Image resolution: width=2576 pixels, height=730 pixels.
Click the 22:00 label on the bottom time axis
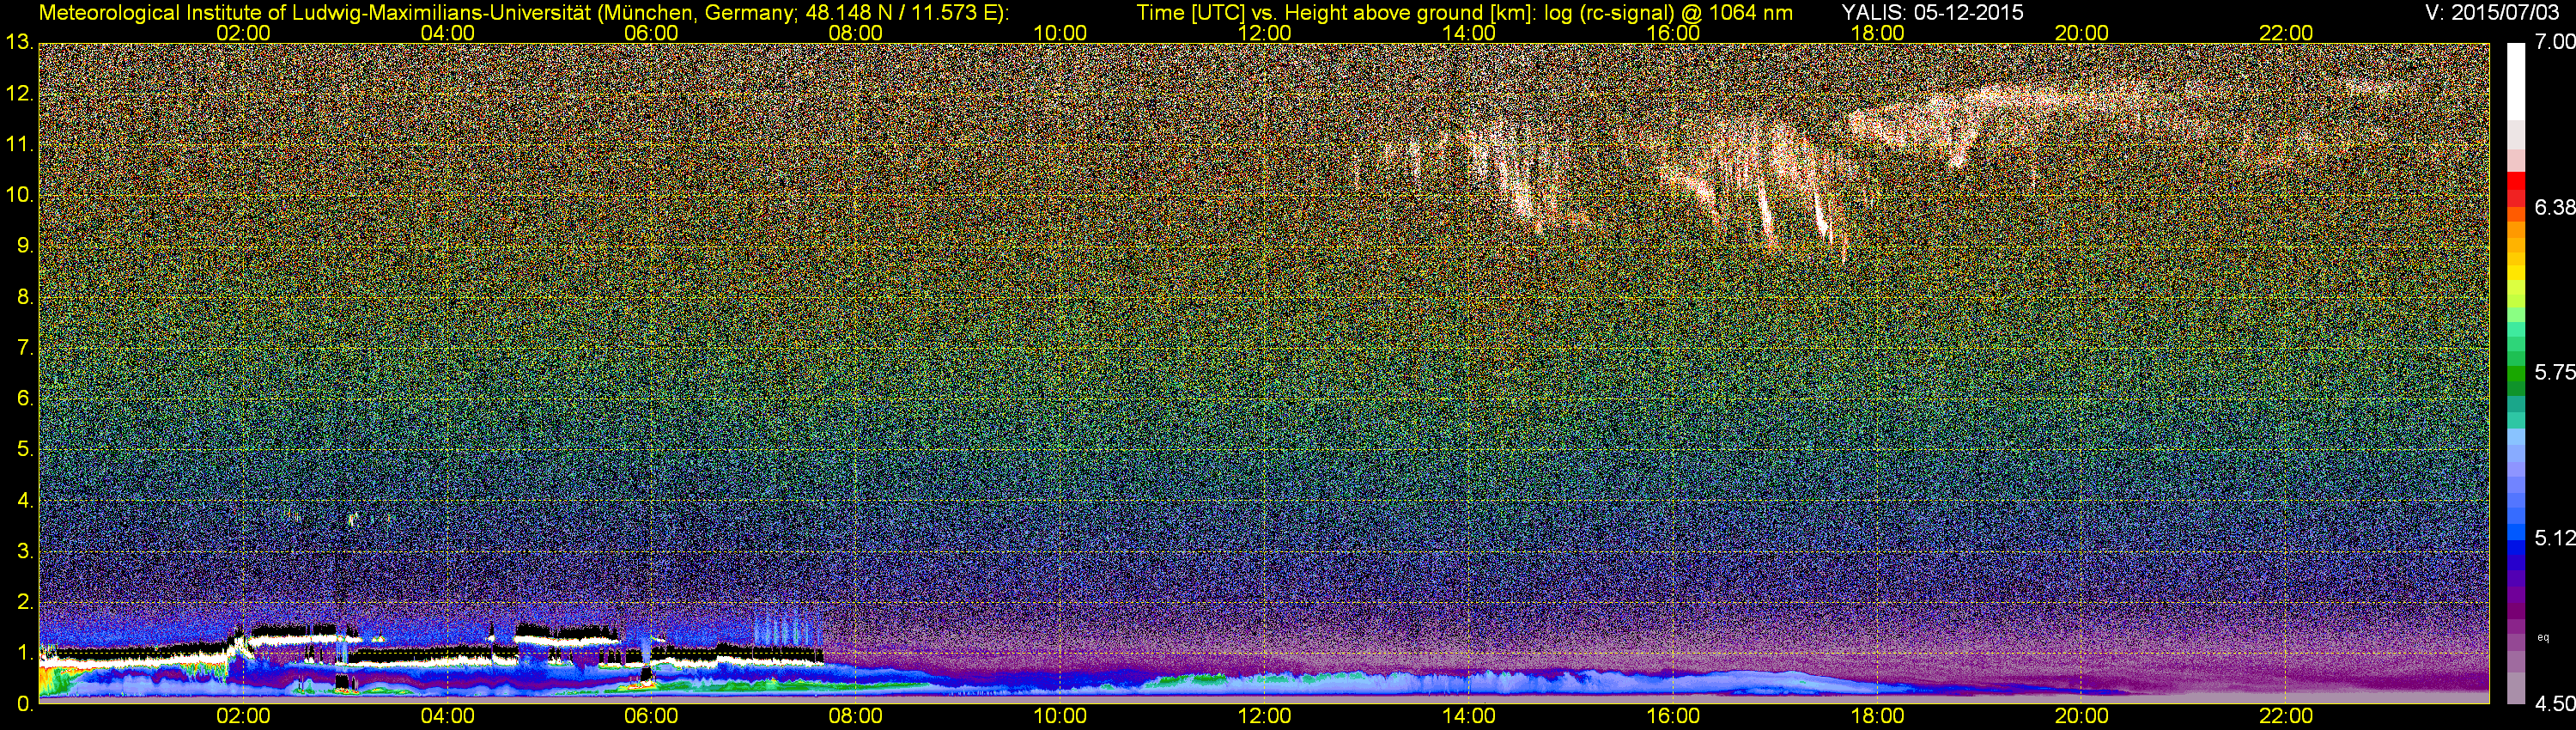tap(2286, 716)
